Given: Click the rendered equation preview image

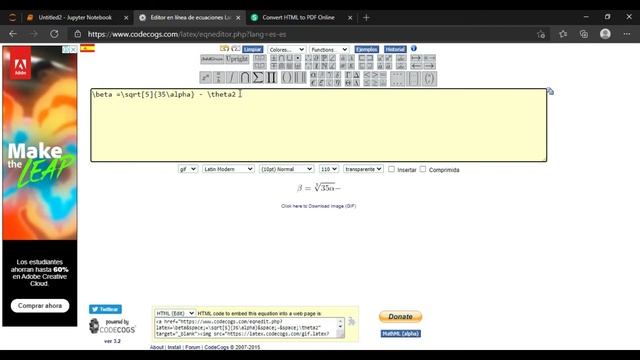Looking at the screenshot, I should click(319, 188).
